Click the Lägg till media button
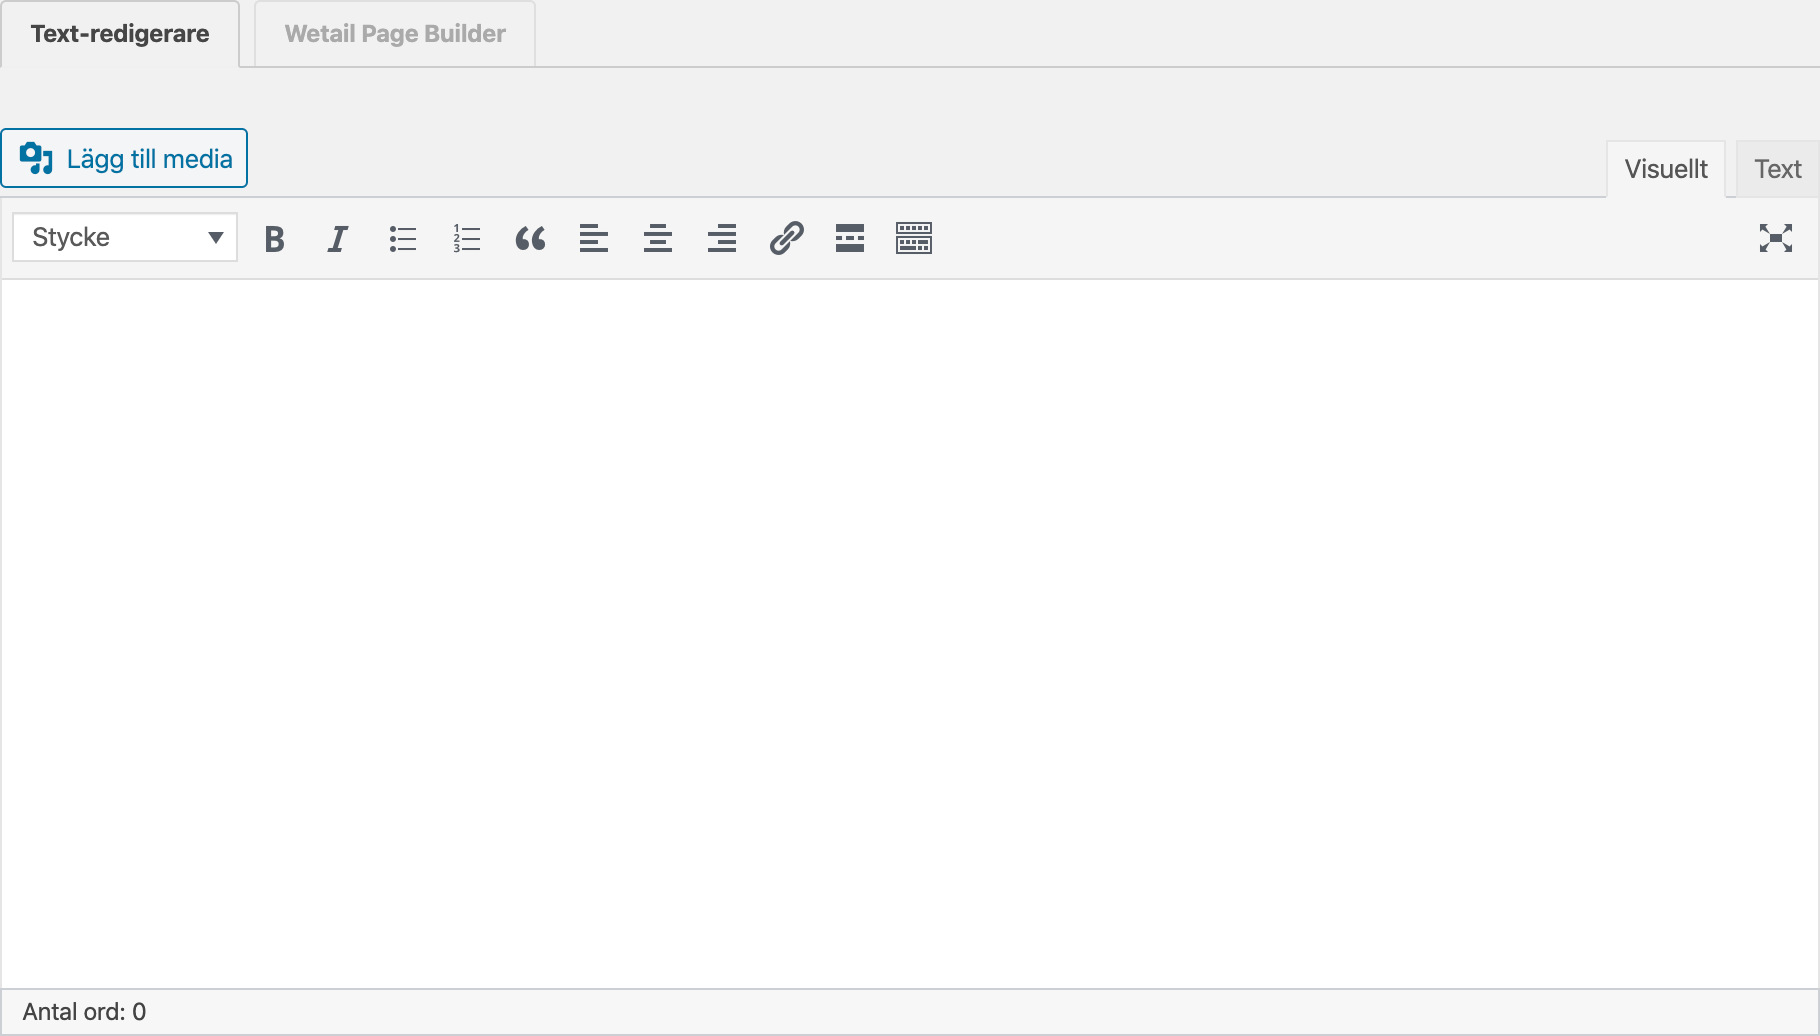Image resolution: width=1820 pixels, height=1036 pixels. [125, 159]
